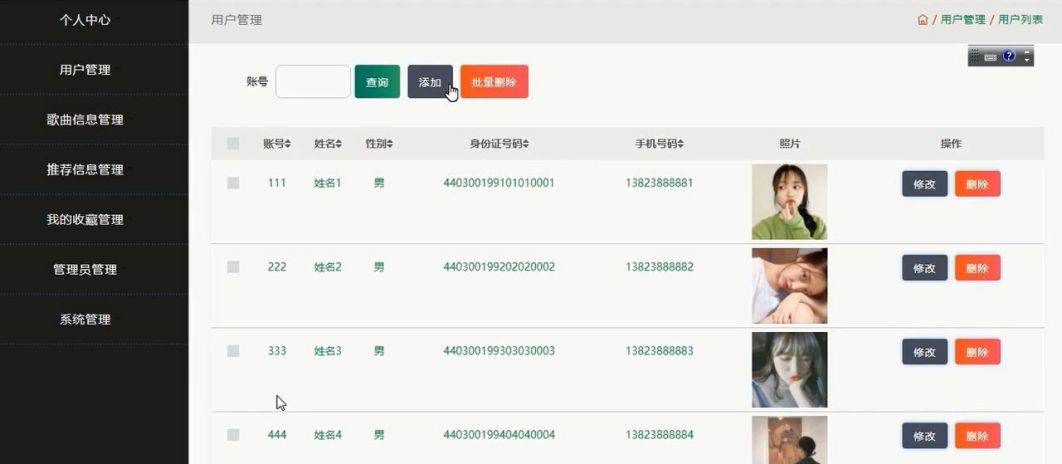Image resolution: width=1062 pixels, height=464 pixels.
Task: Click the account cell 111
Action: coord(277,183)
